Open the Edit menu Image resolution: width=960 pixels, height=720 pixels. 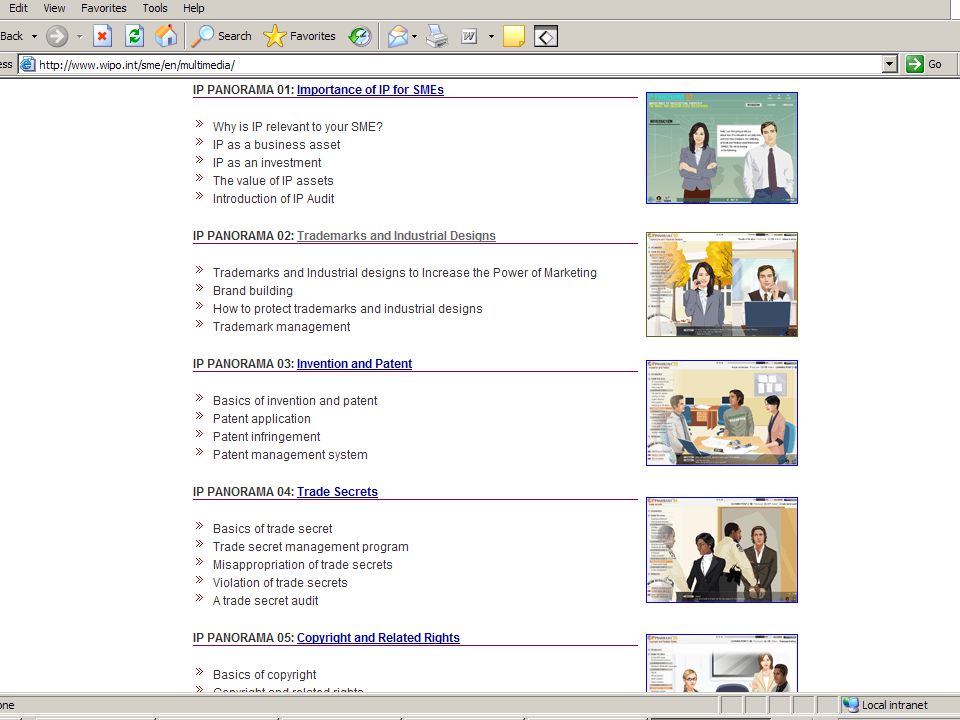tap(18, 8)
